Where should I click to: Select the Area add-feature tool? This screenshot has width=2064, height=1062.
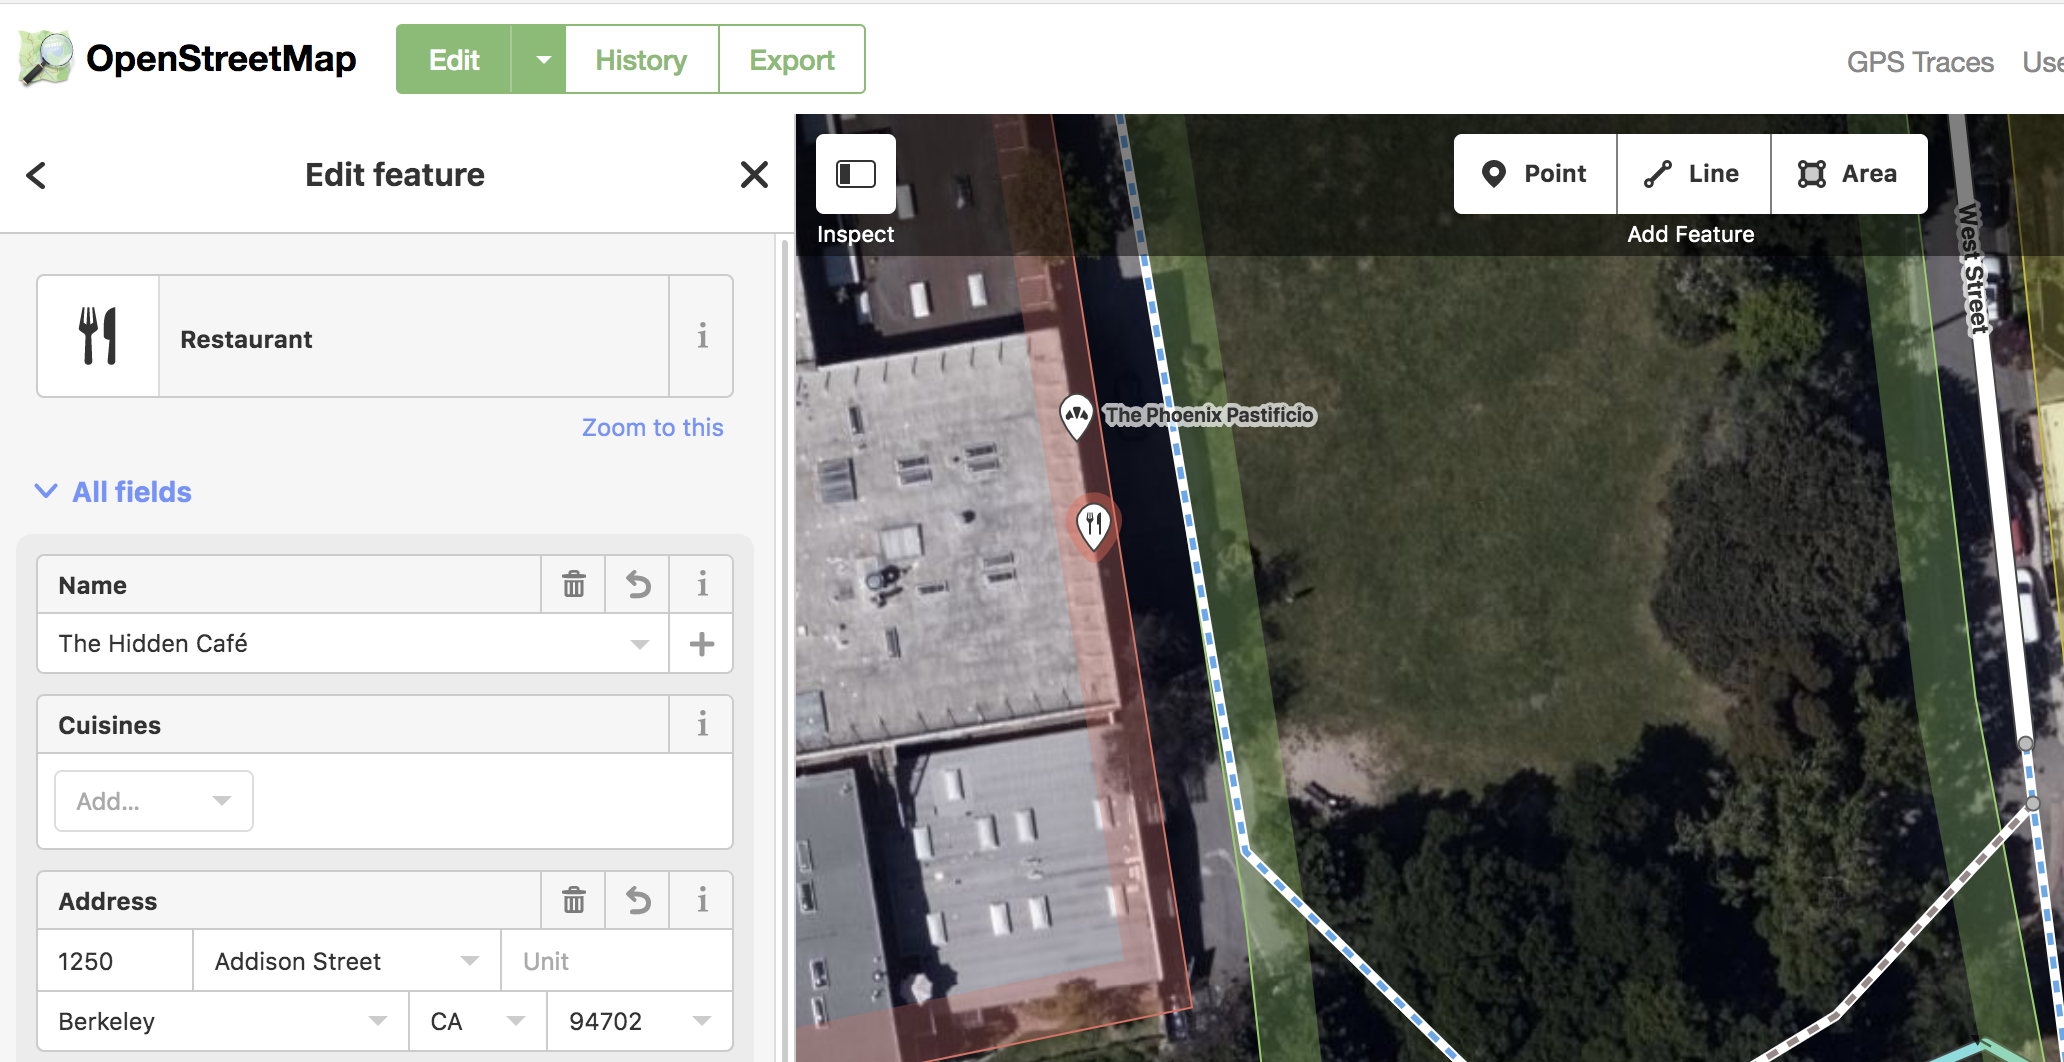[1849, 174]
